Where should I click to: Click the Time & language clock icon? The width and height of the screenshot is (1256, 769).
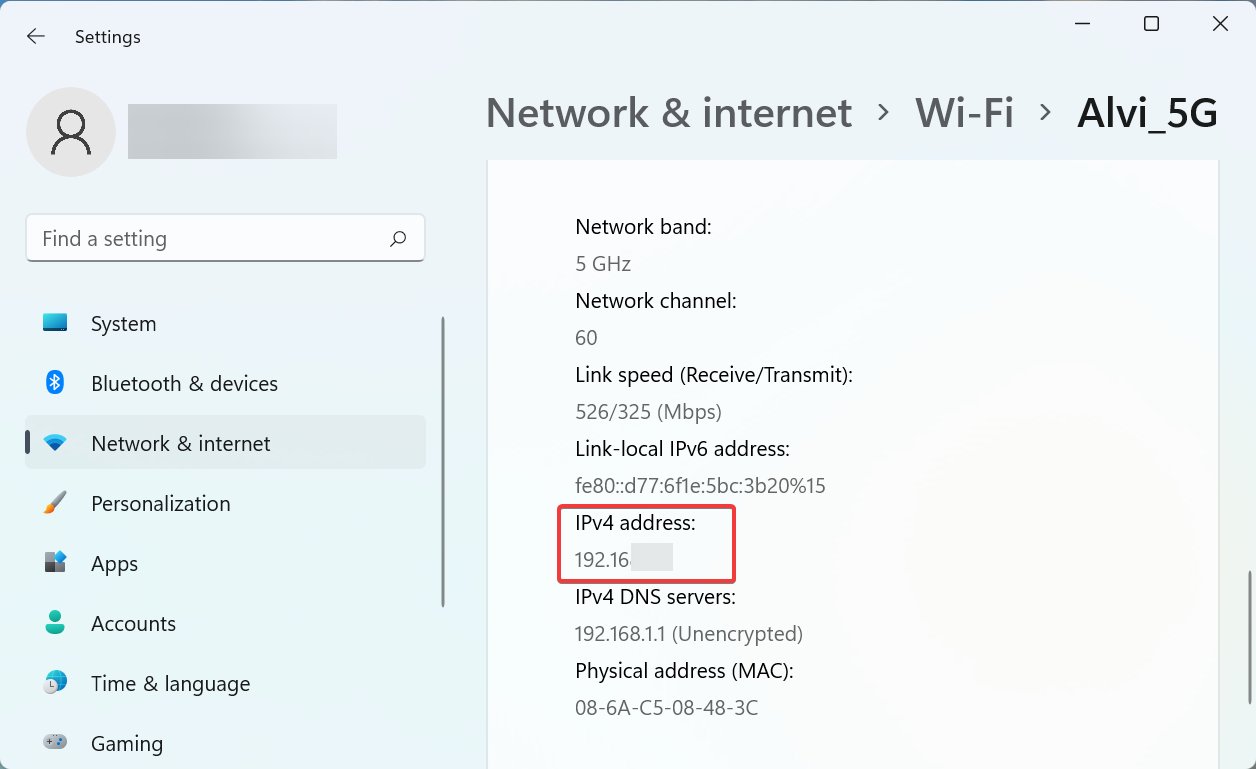tap(55, 683)
